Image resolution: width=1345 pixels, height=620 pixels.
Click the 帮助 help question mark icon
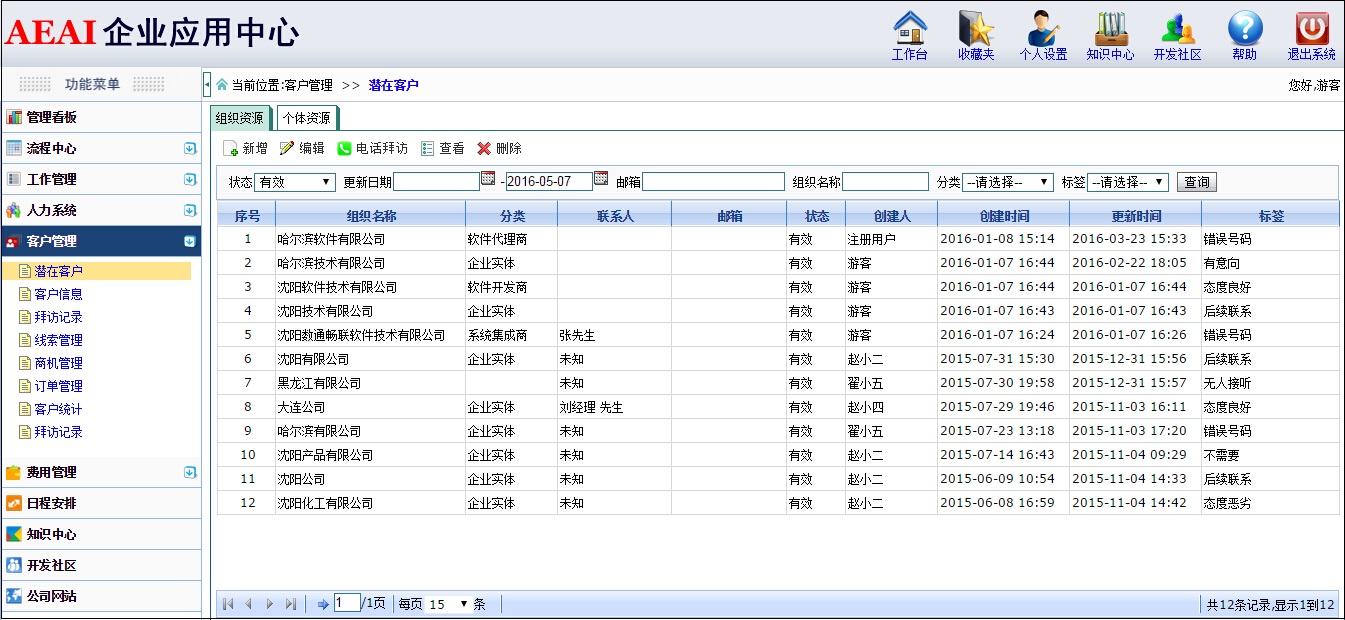pyautogui.click(x=1244, y=29)
